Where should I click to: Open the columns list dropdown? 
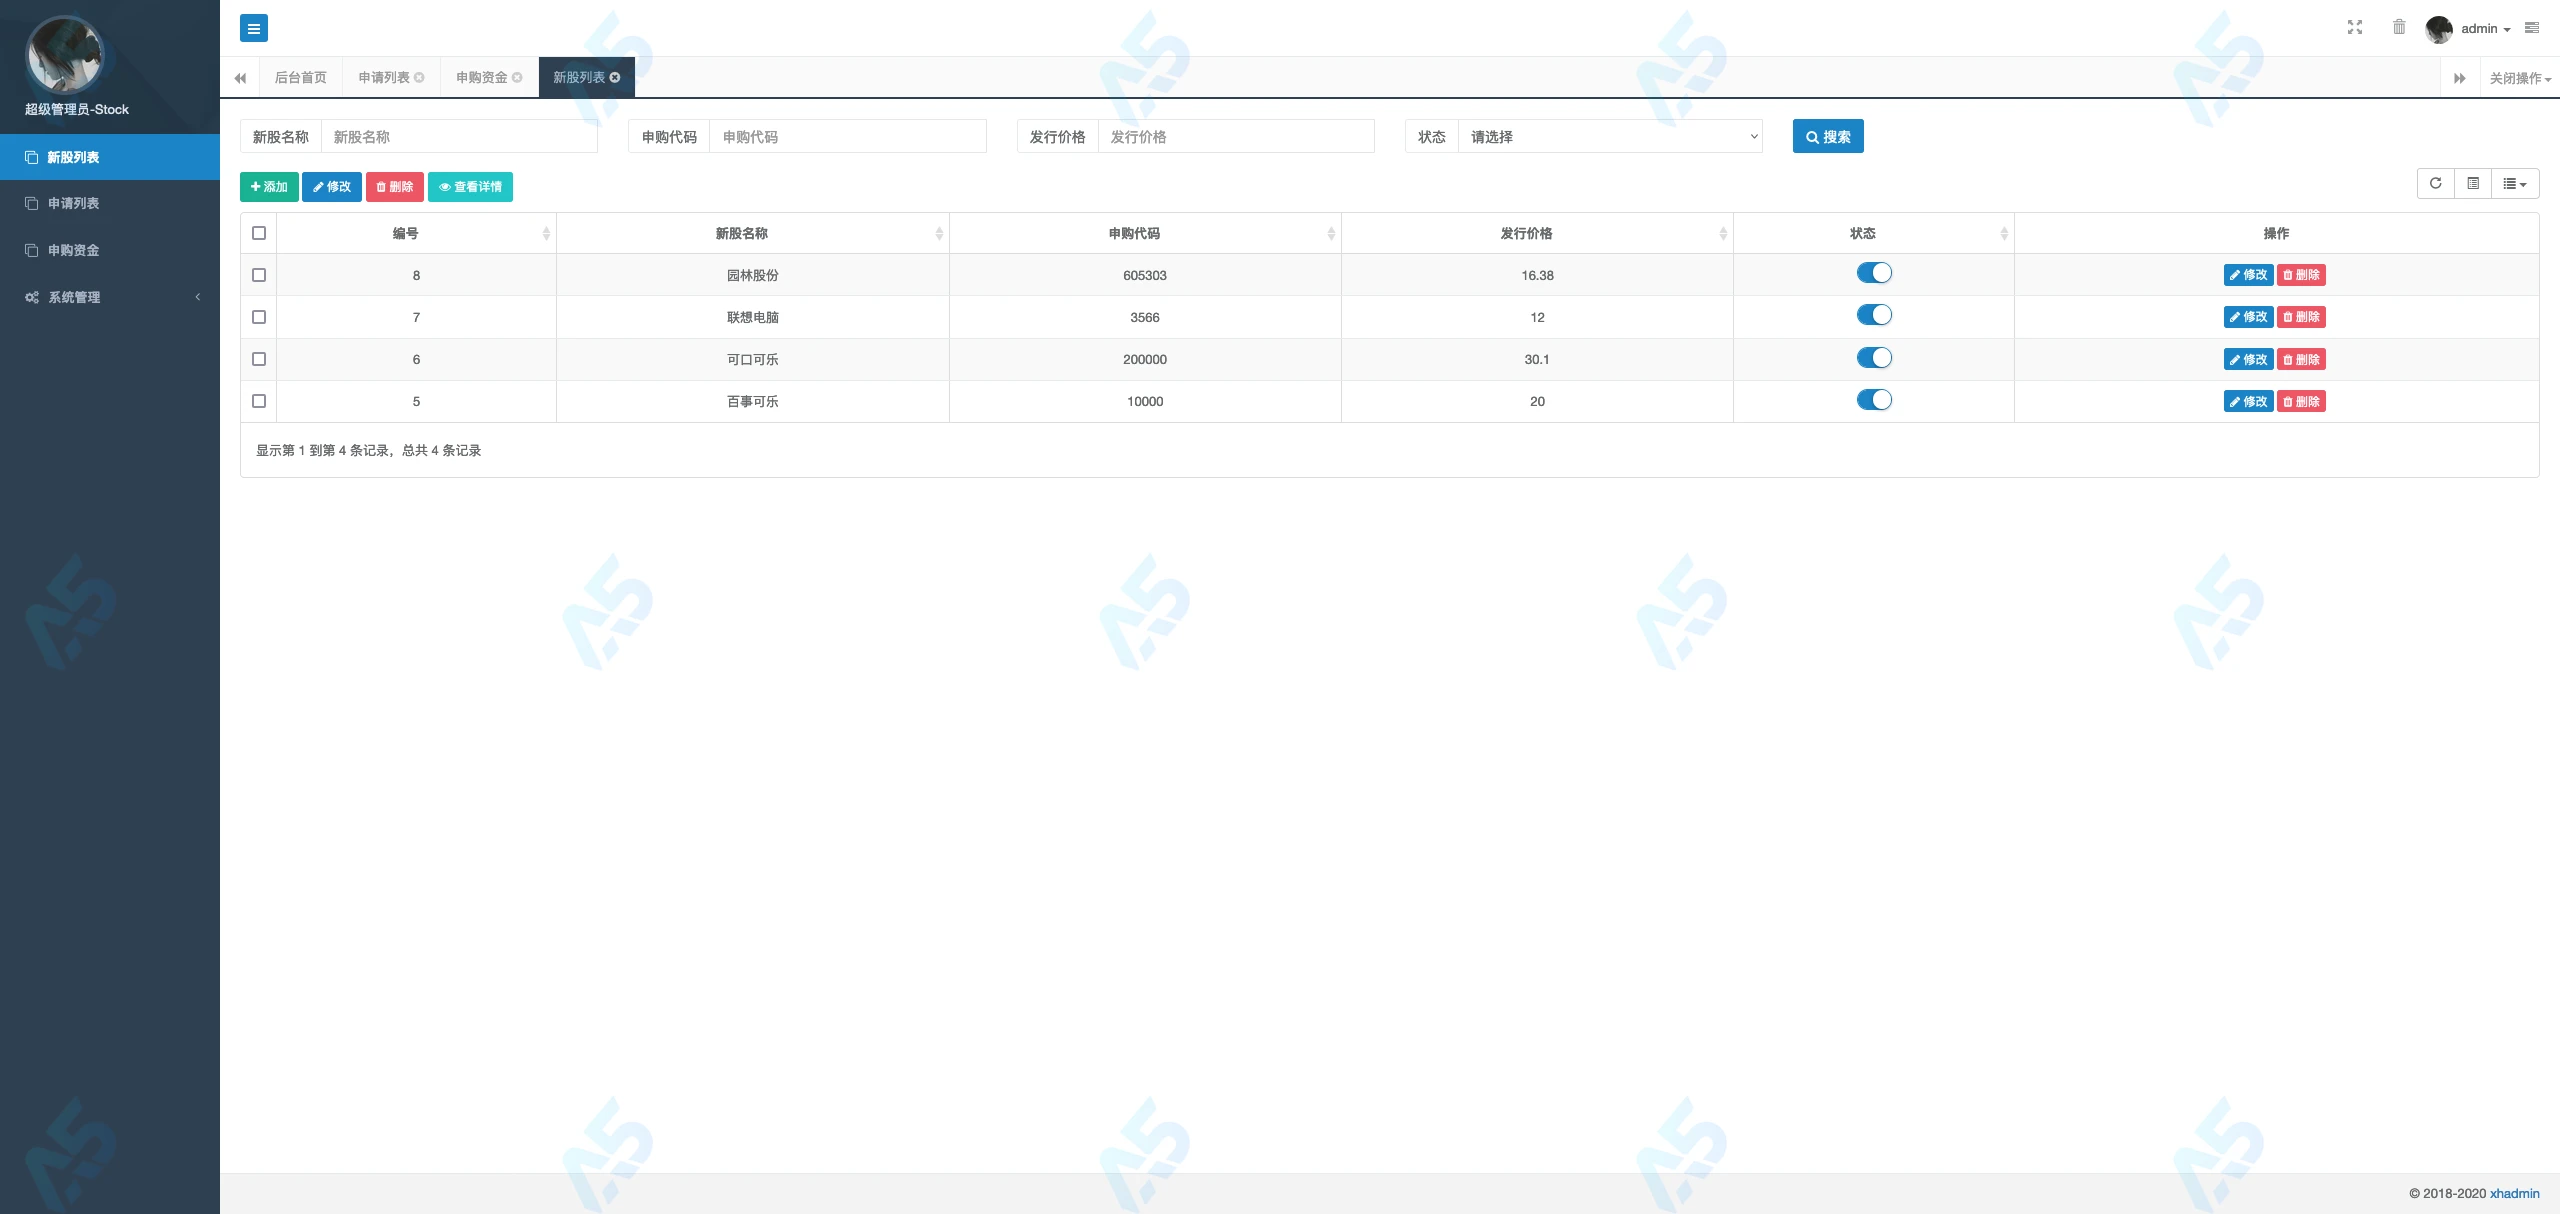[x=2515, y=184]
